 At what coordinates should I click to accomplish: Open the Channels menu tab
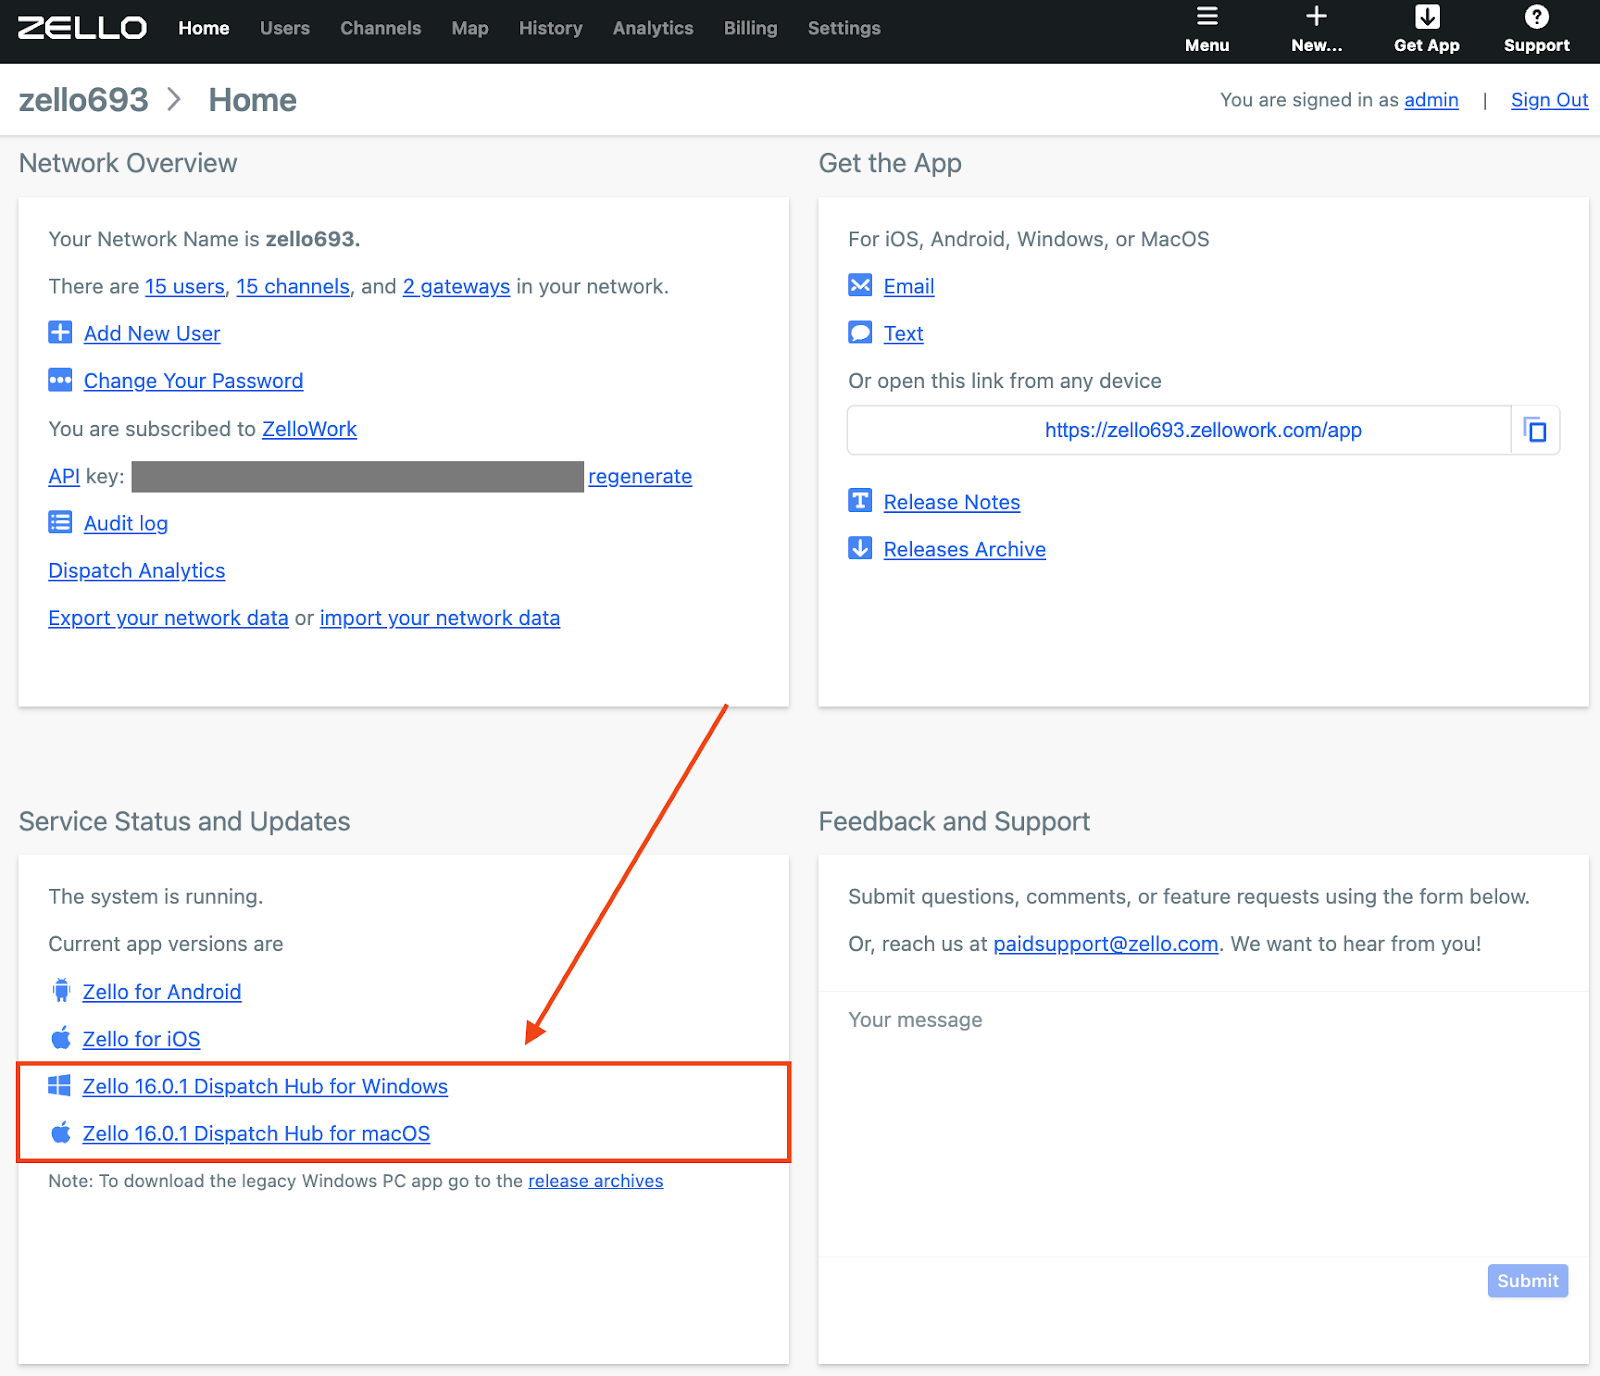tap(380, 28)
